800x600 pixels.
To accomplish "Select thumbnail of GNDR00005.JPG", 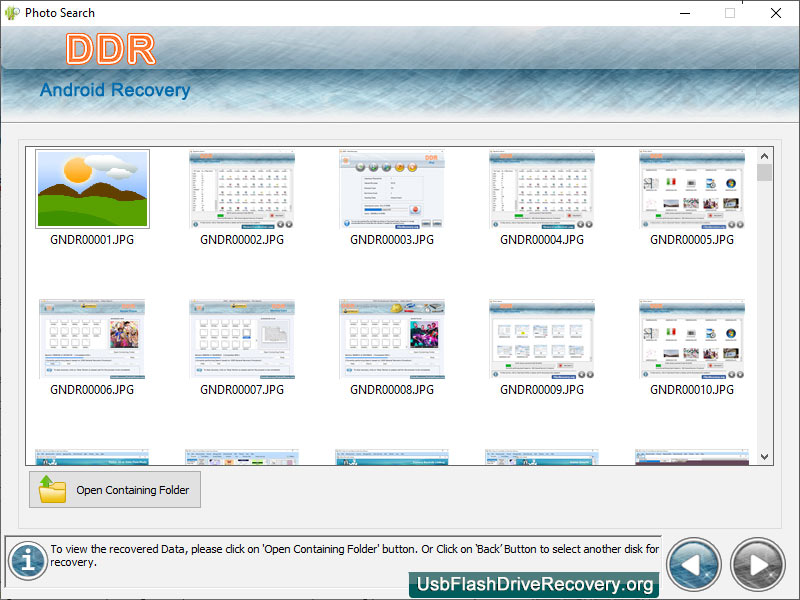I will coord(692,189).
